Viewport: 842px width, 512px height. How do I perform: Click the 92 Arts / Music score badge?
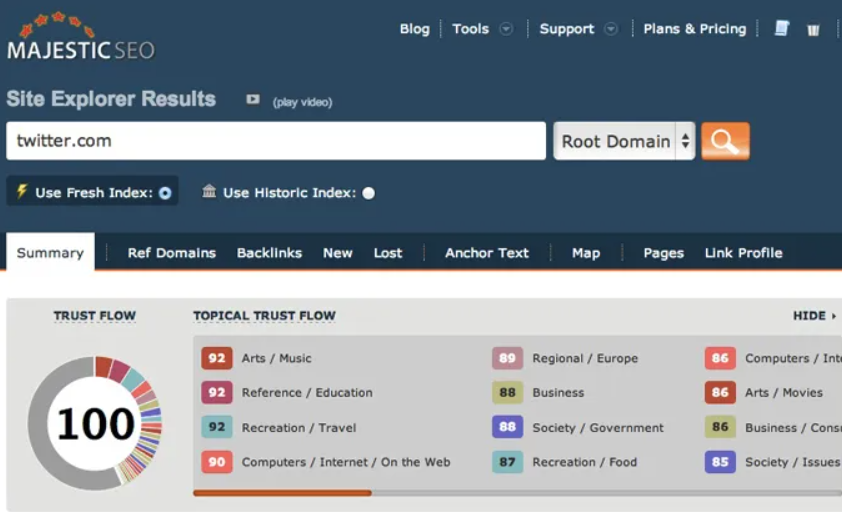[x=216, y=358]
